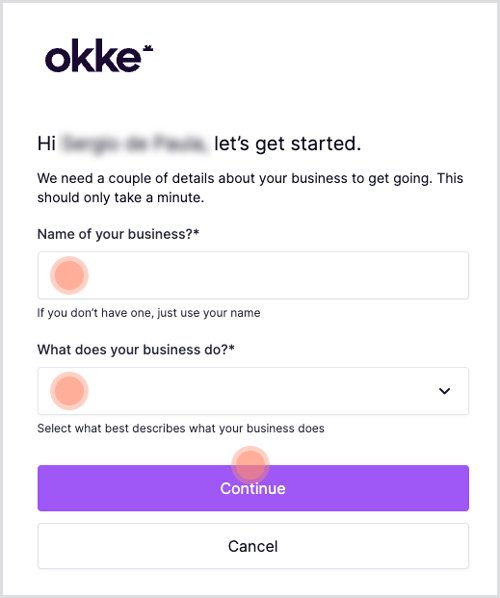This screenshot has height=598, width=500.
Task: Click the 'let's get started.' heading text
Action: pyautogui.click(x=288, y=144)
